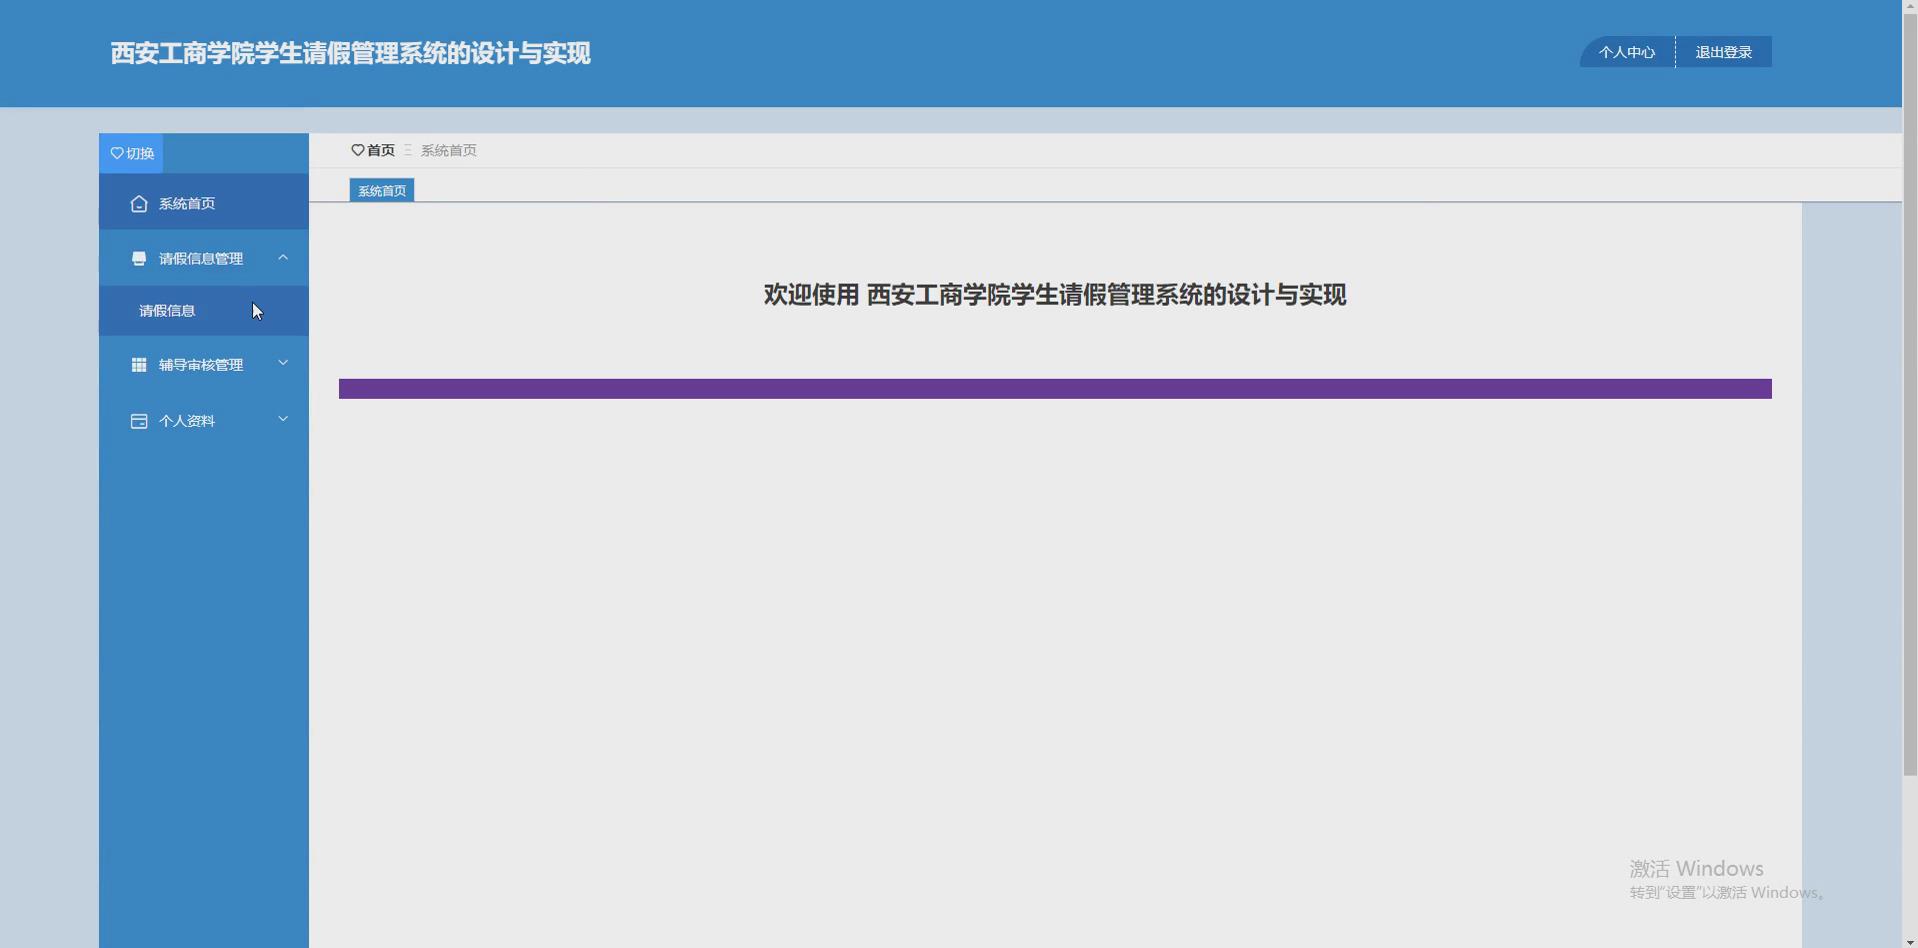Click 退出登录 to log out
The height and width of the screenshot is (948, 1918).
coord(1723,51)
